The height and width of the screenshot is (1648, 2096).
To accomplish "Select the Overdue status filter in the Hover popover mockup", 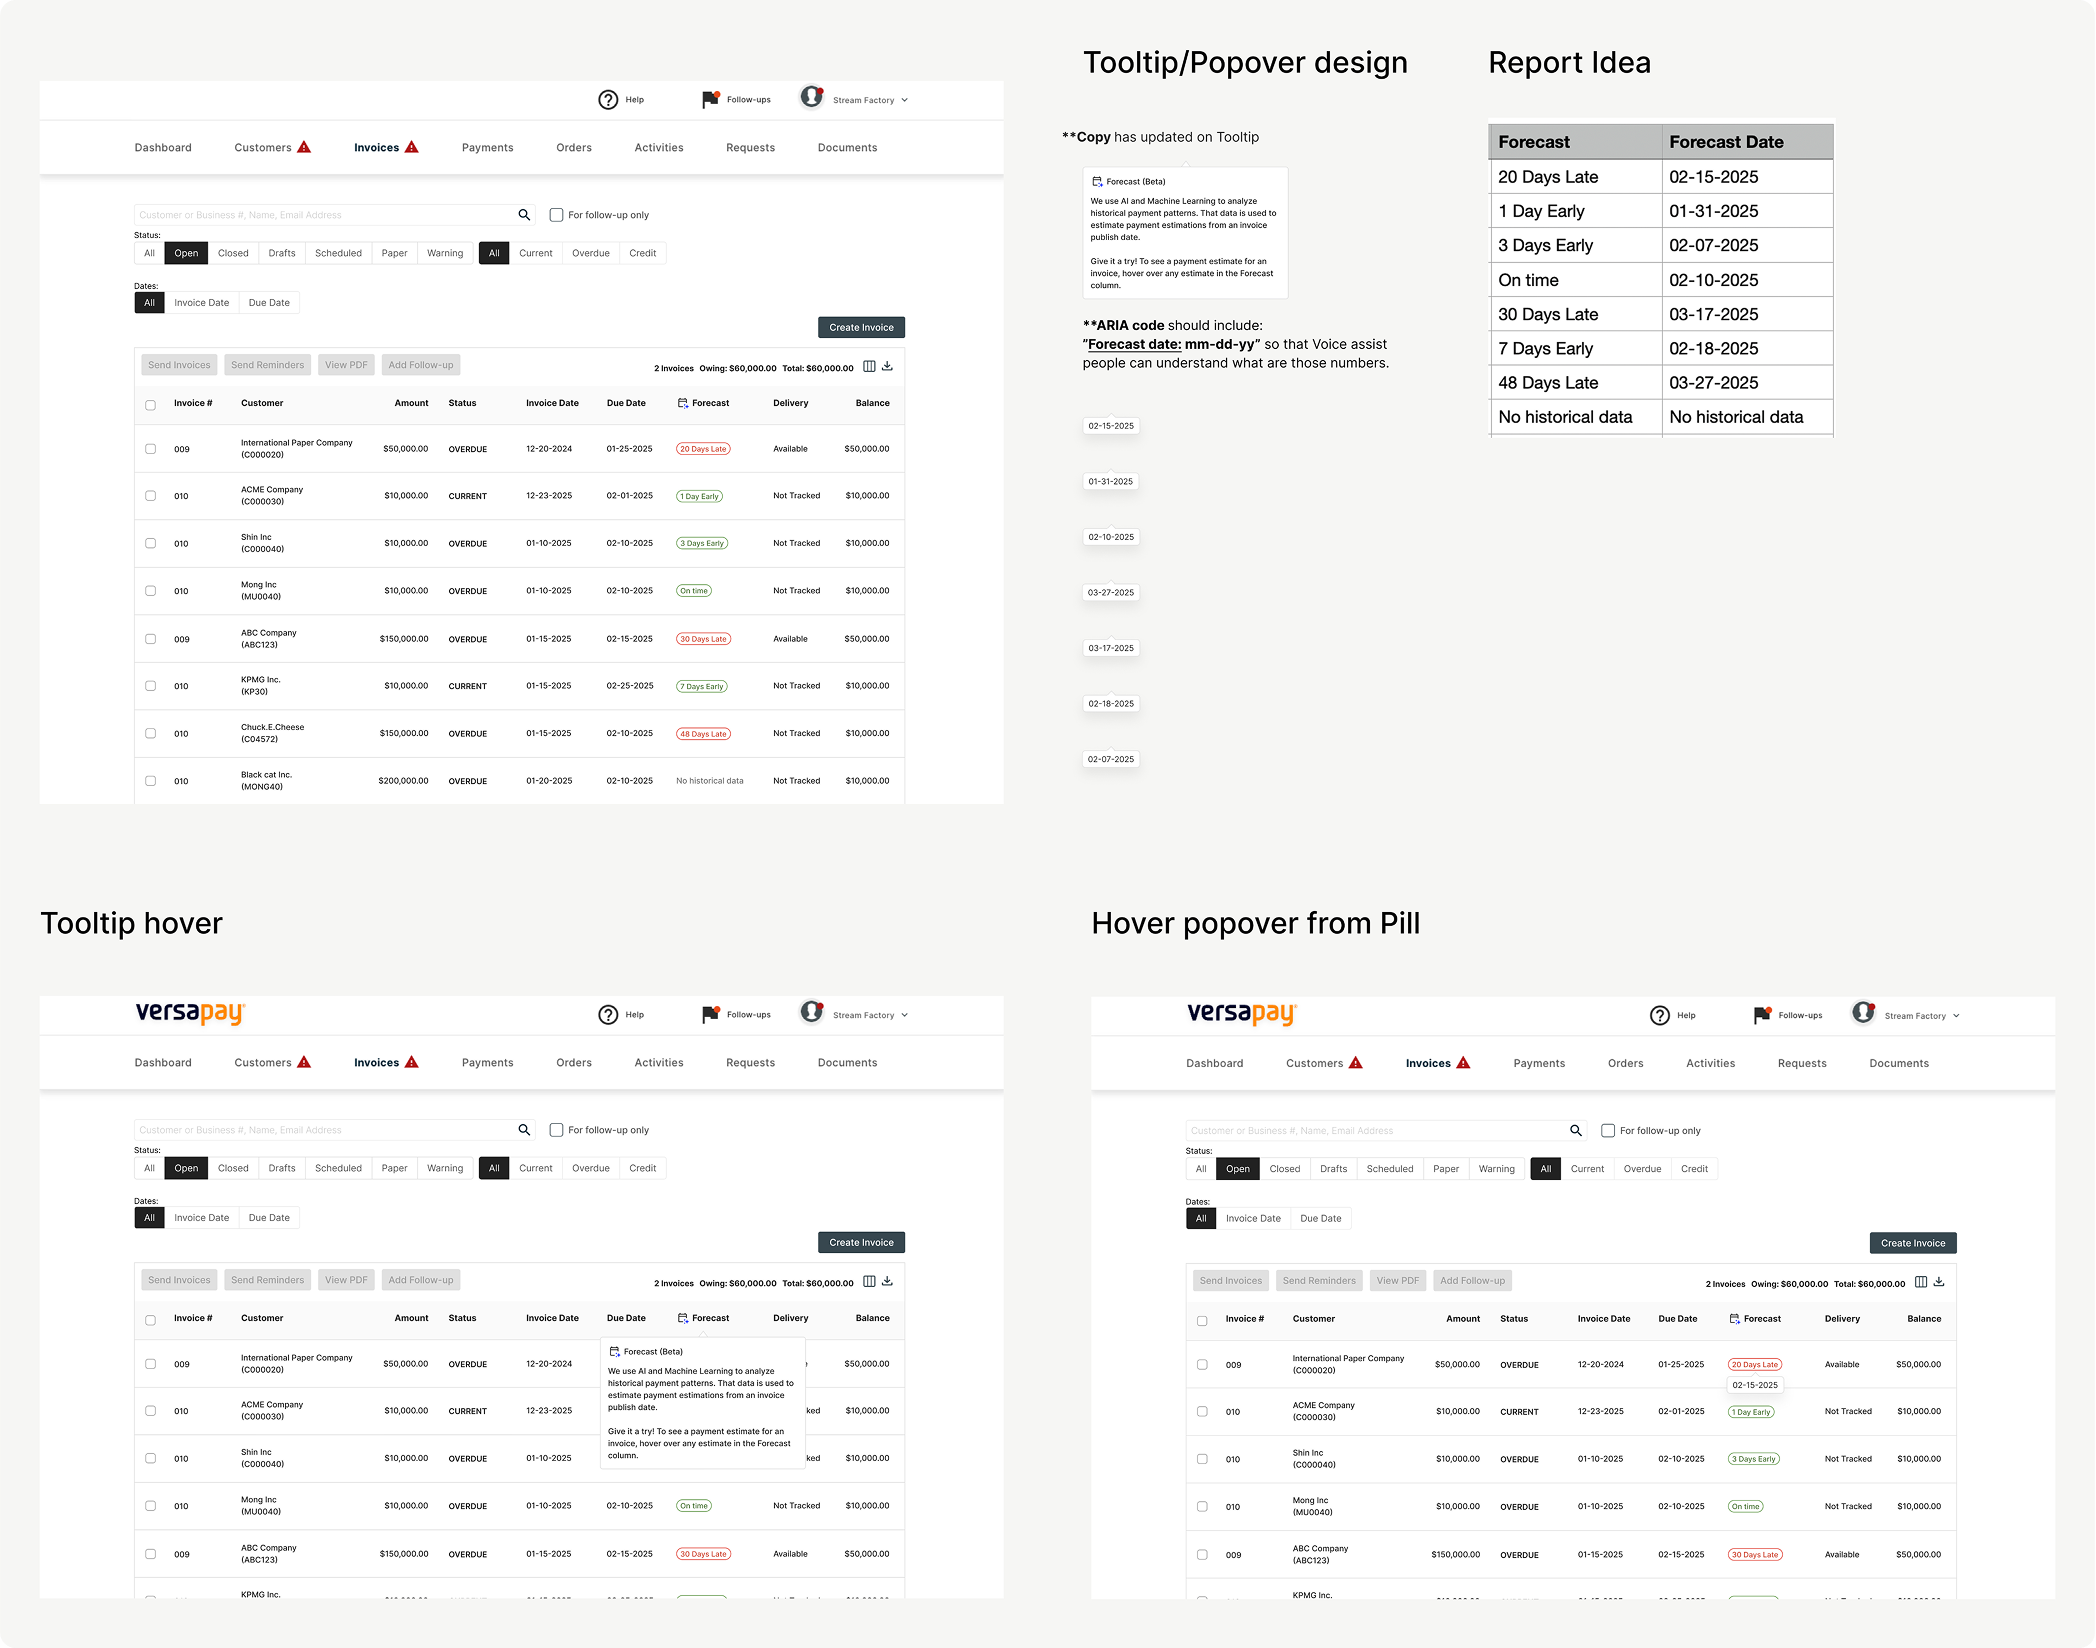I will 1642,1169.
